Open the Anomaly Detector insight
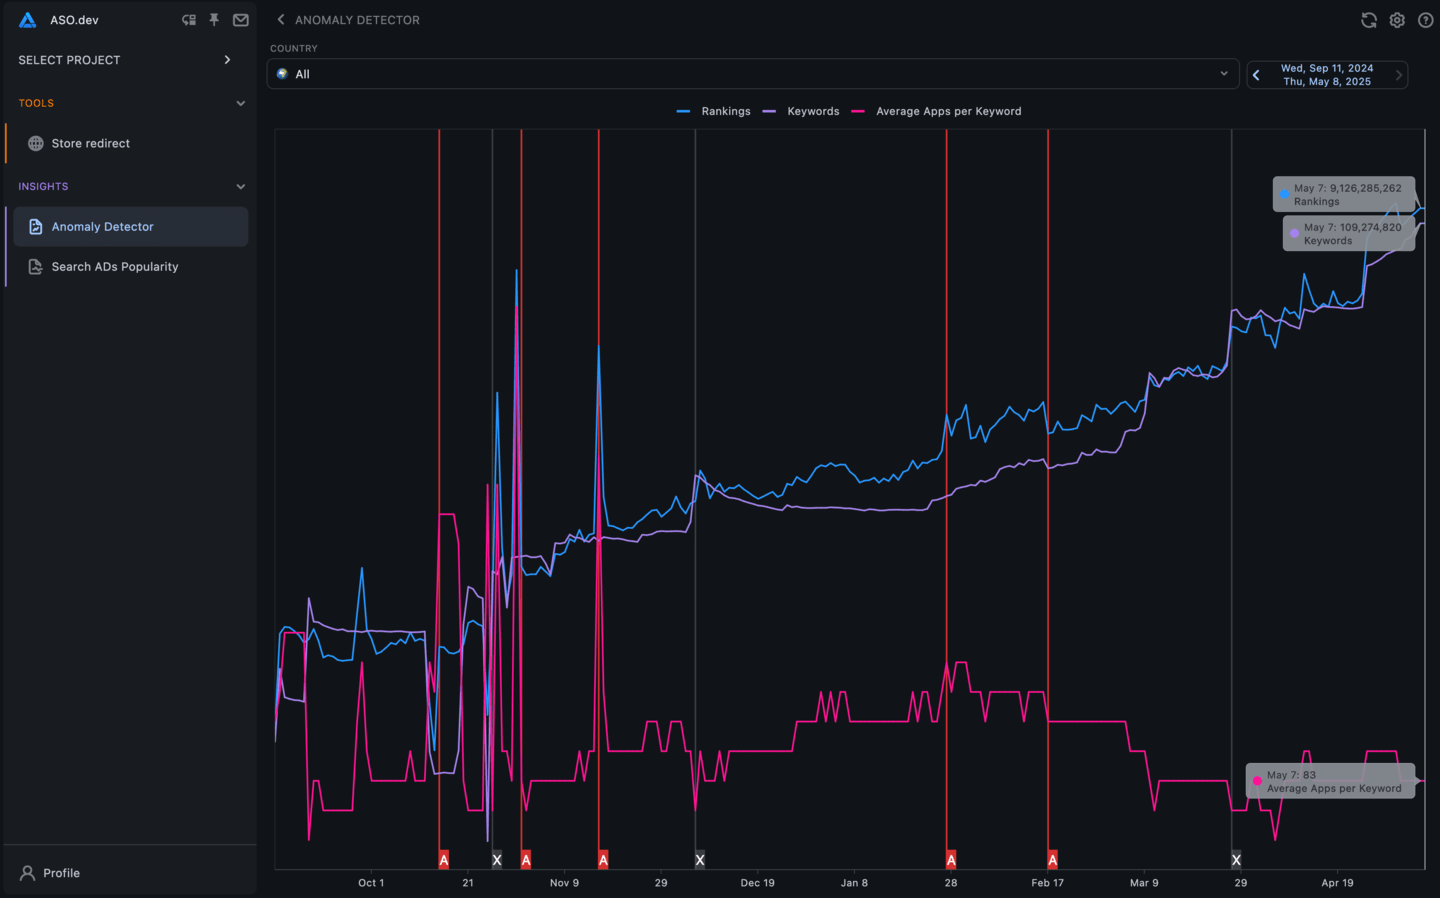The height and width of the screenshot is (898, 1440). 100,226
